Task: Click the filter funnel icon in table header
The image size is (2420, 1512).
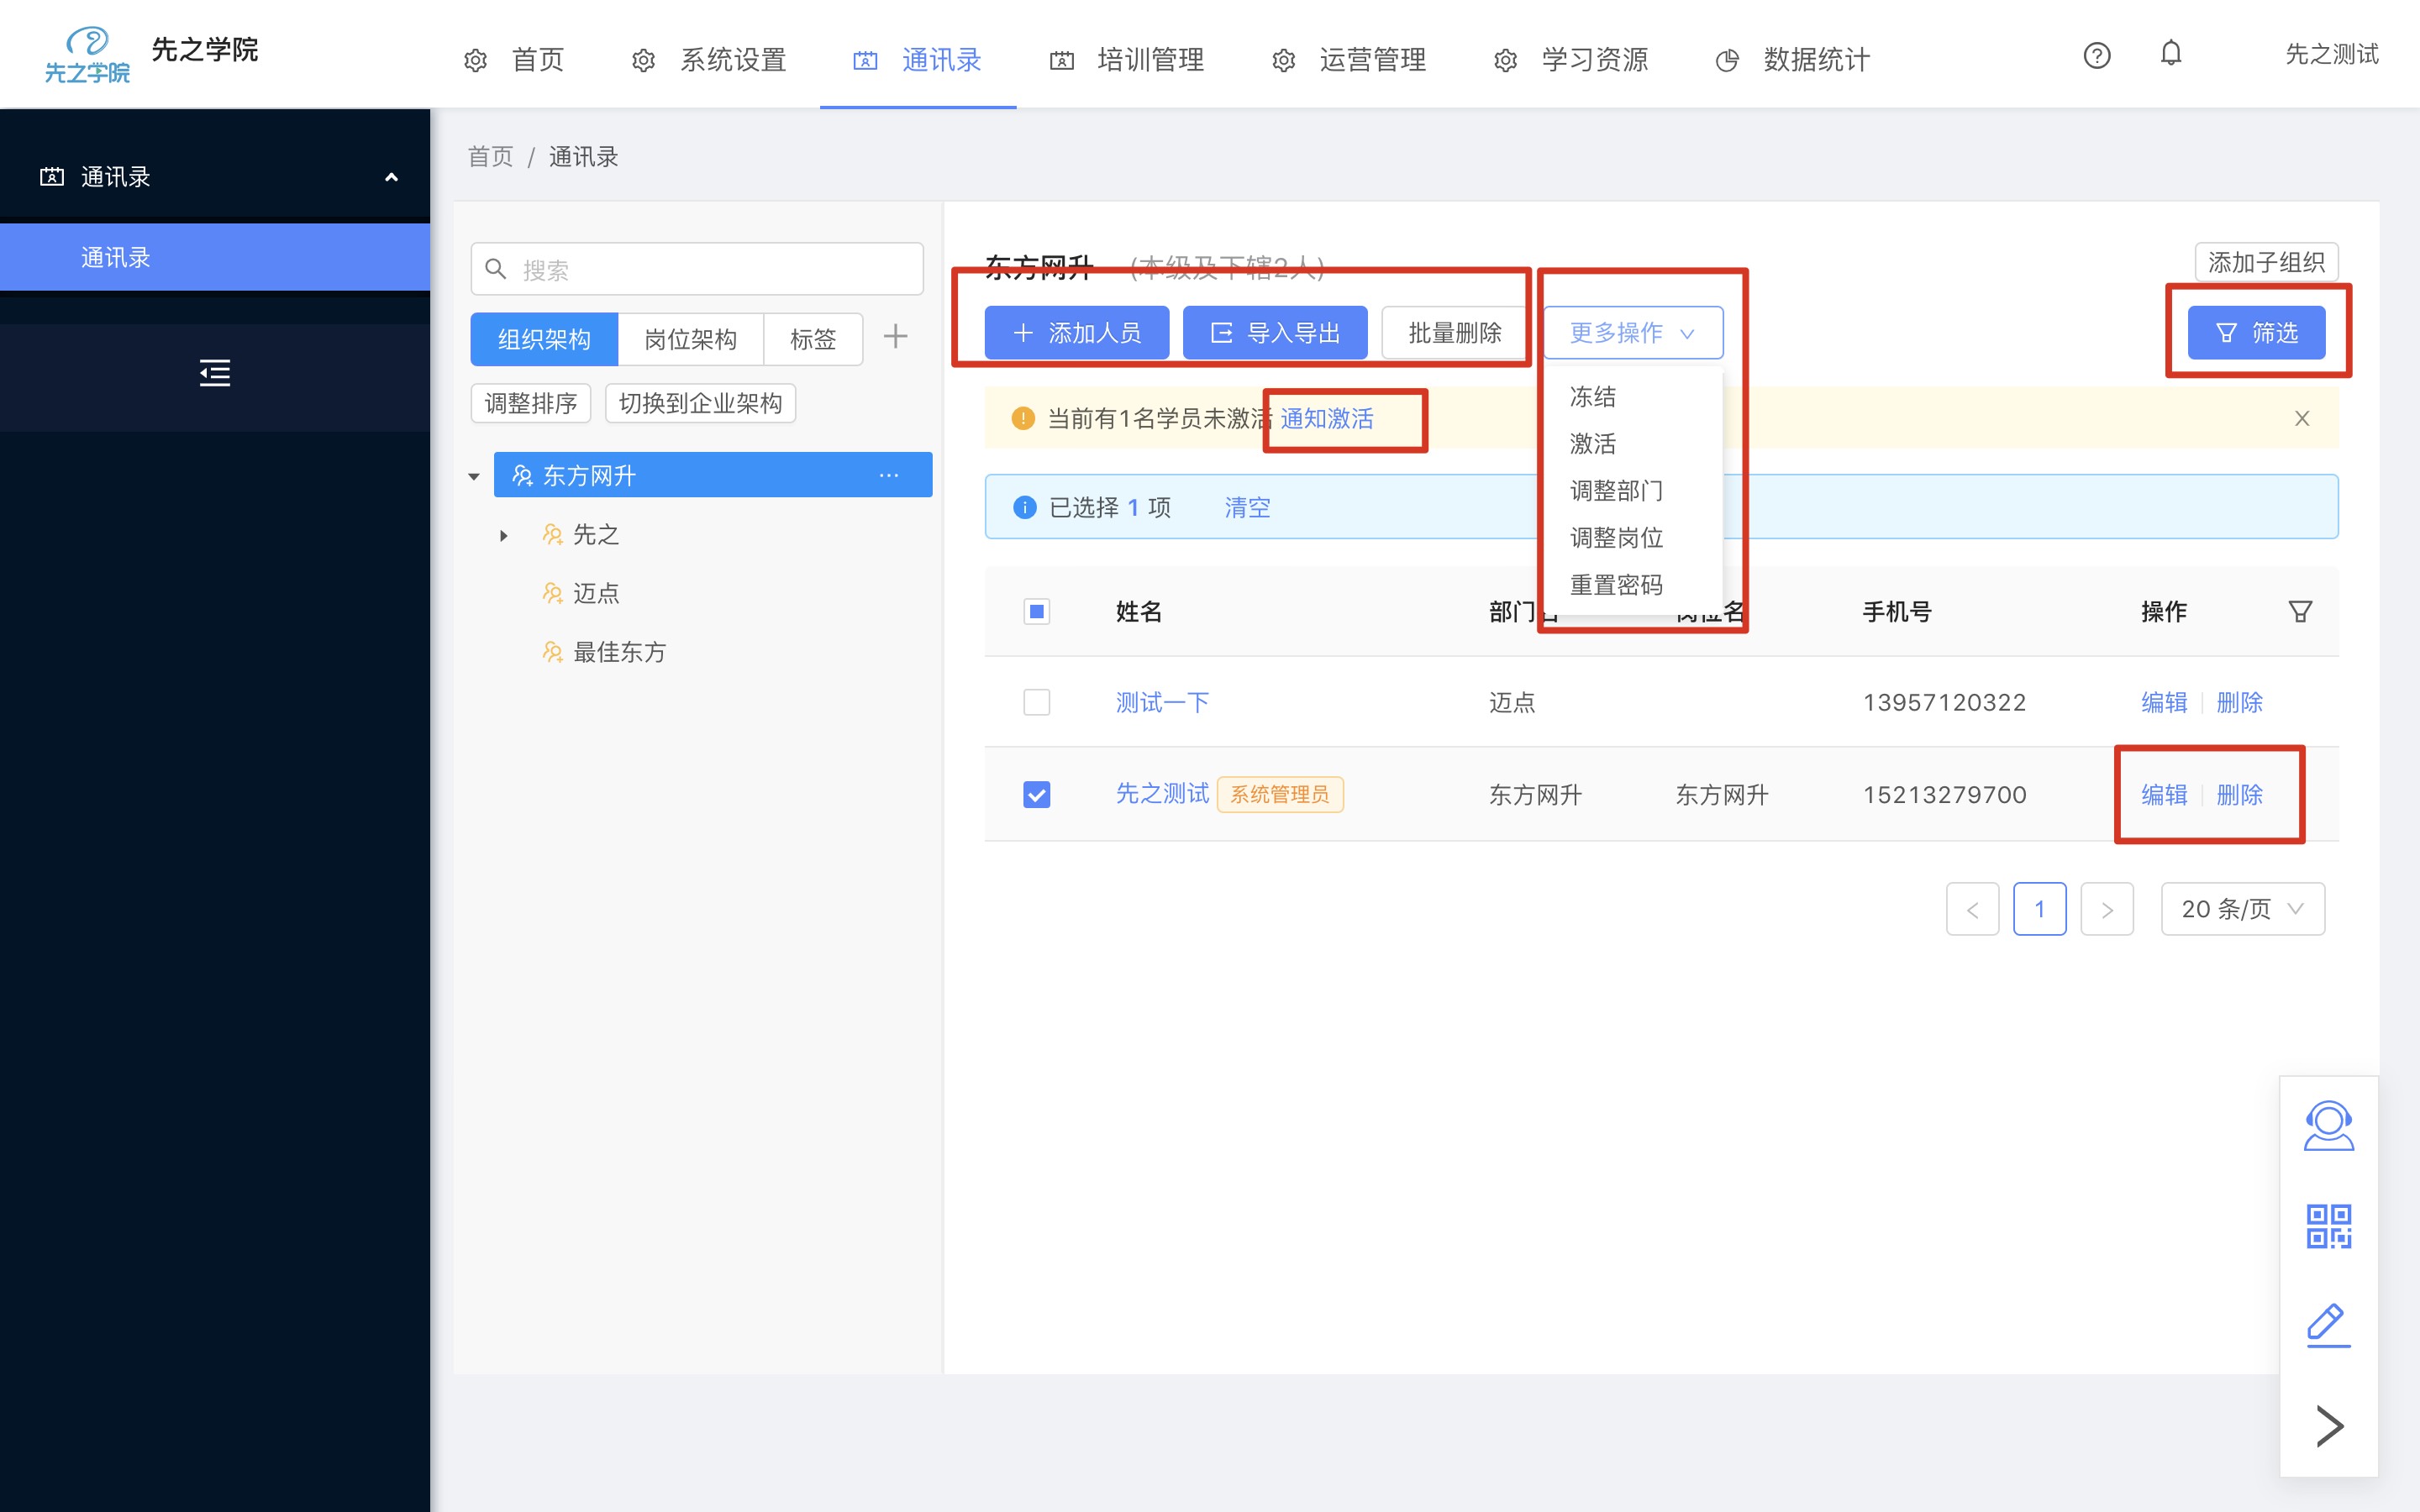Action: (2300, 611)
